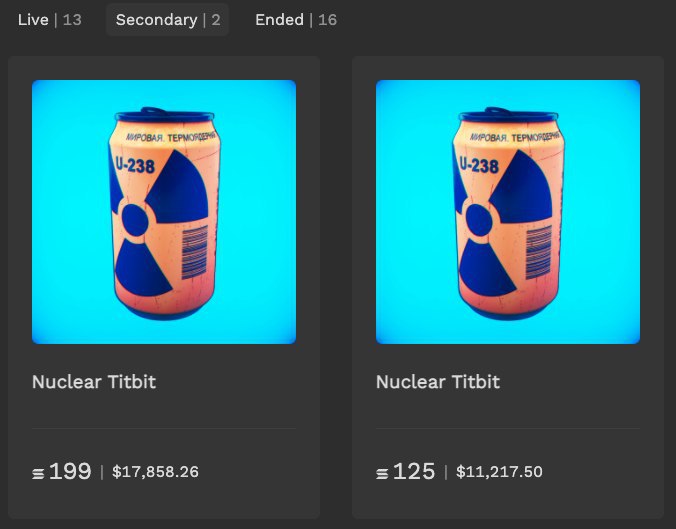Click the U-238 label on the 199 listing's can
The height and width of the screenshot is (529, 676).
135,166
